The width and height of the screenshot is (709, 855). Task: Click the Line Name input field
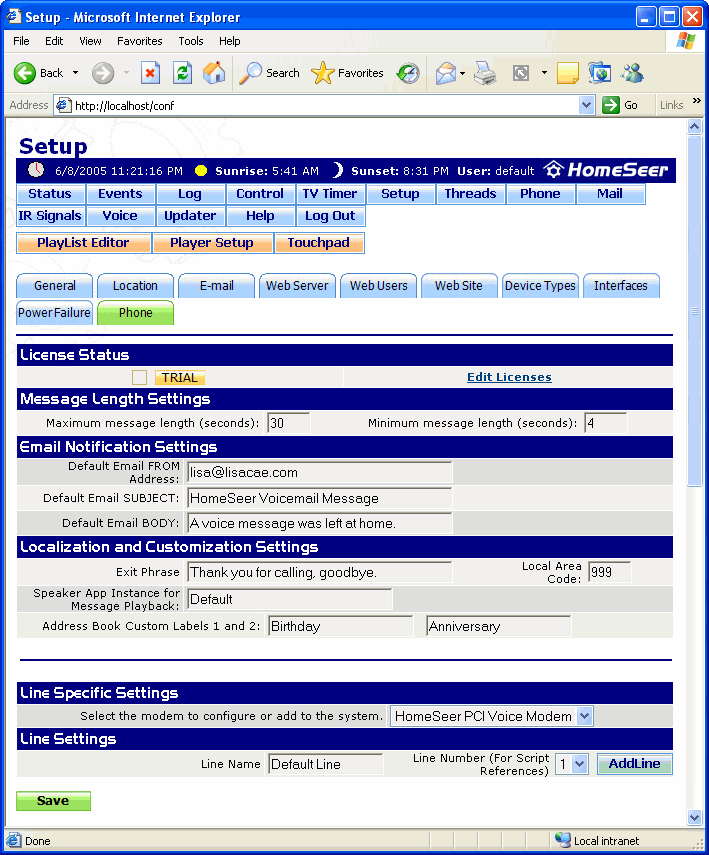tap(326, 764)
